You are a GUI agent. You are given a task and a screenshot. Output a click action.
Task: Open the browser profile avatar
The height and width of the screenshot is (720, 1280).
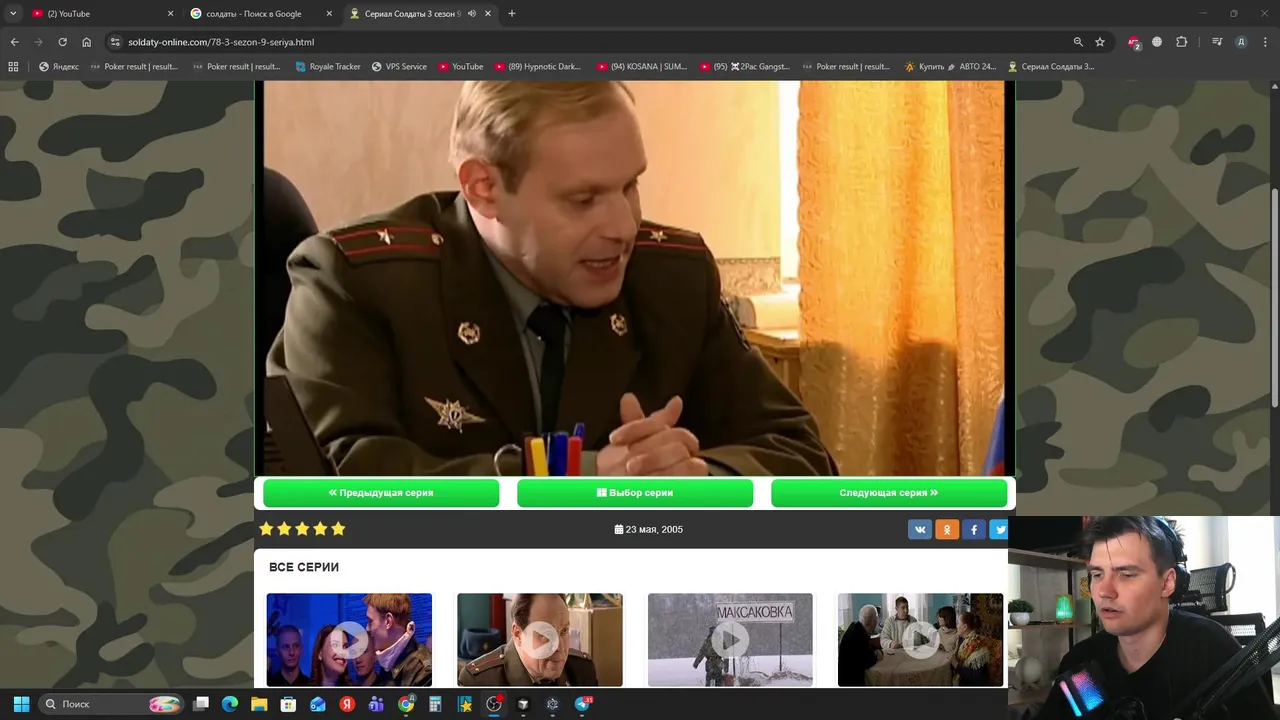tap(1241, 42)
